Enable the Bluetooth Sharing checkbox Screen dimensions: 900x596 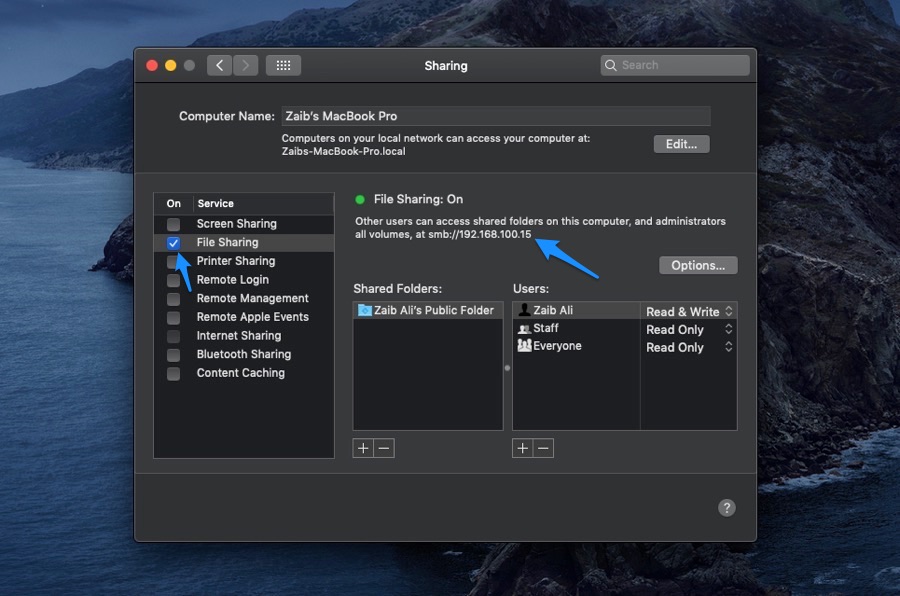coord(173,355)
